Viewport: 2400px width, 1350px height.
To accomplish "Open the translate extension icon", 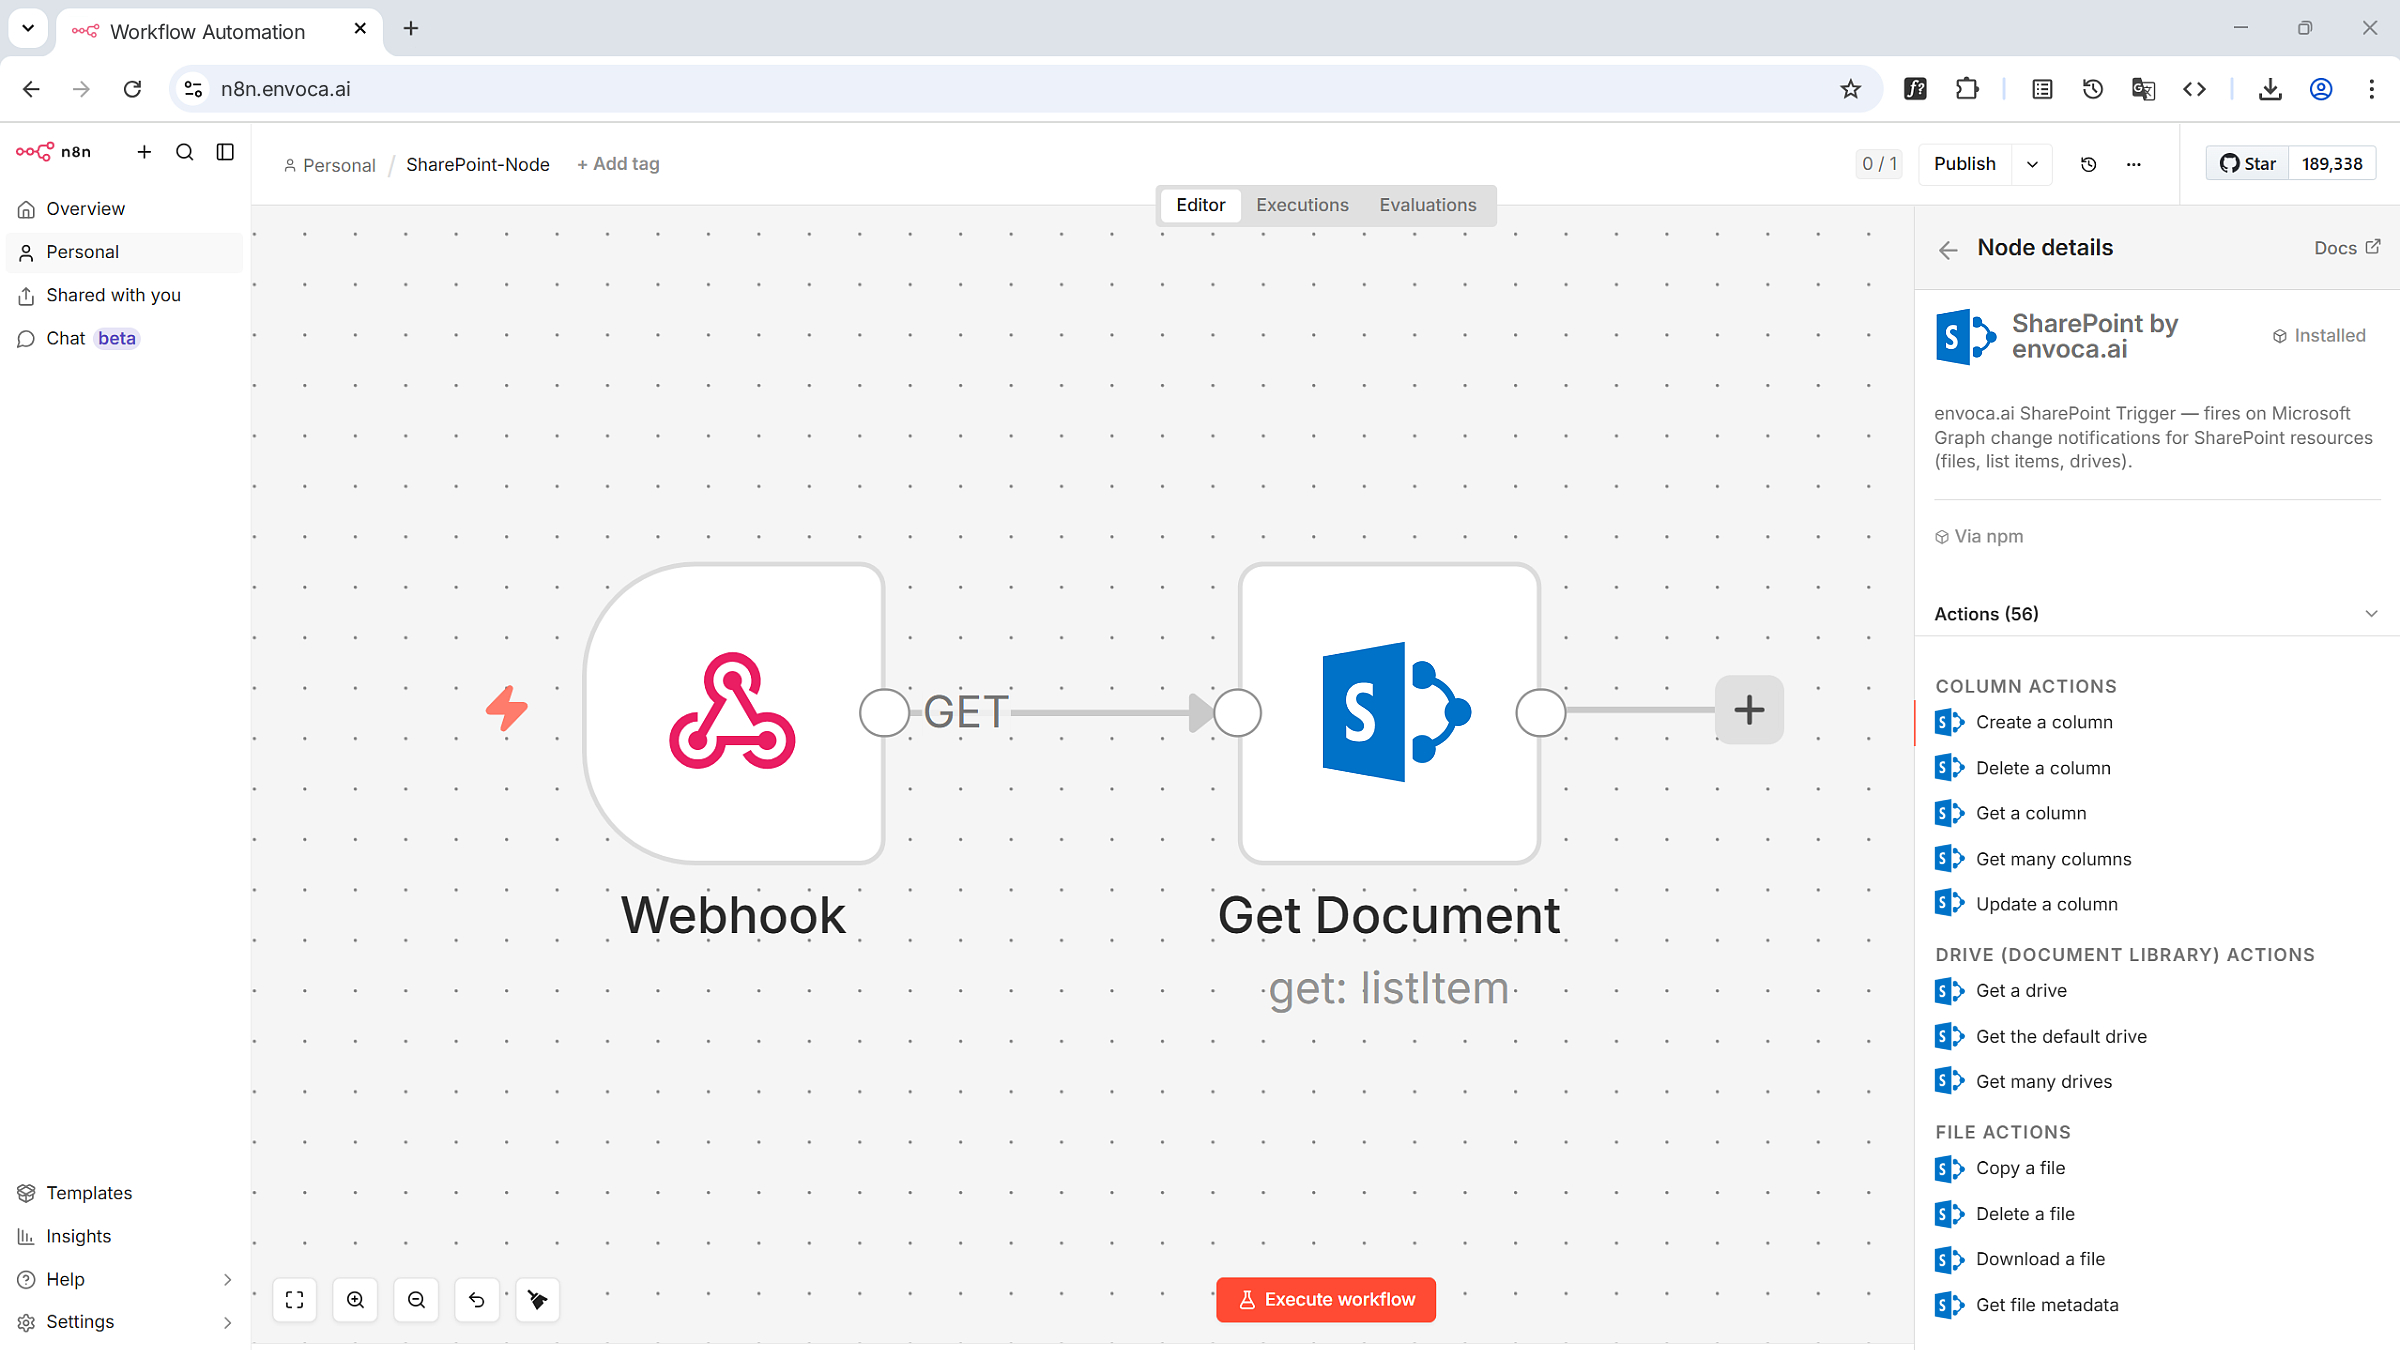I will [2143, 89].
